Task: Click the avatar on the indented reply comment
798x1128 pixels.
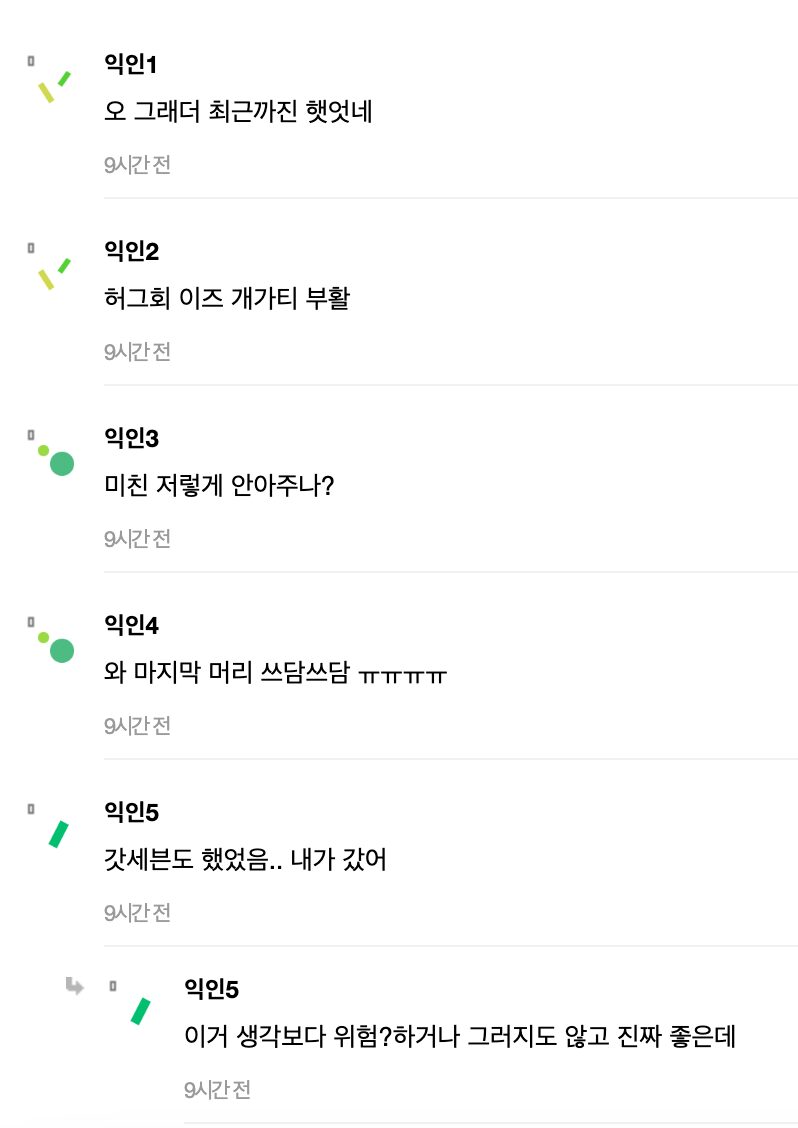Action: coord(140,1010)
